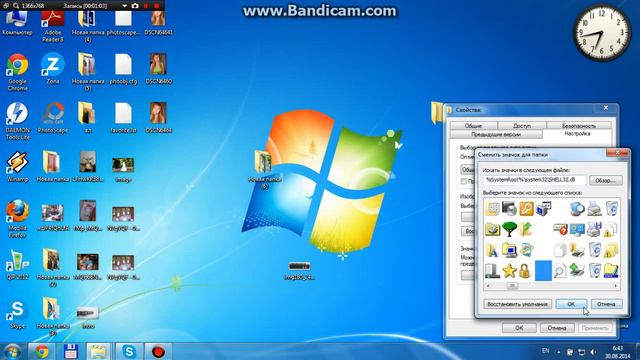The height and width of the screenshot is (360, 640).
Task: Select the QIP 2012 desktop shortcut
Action: 18,264
